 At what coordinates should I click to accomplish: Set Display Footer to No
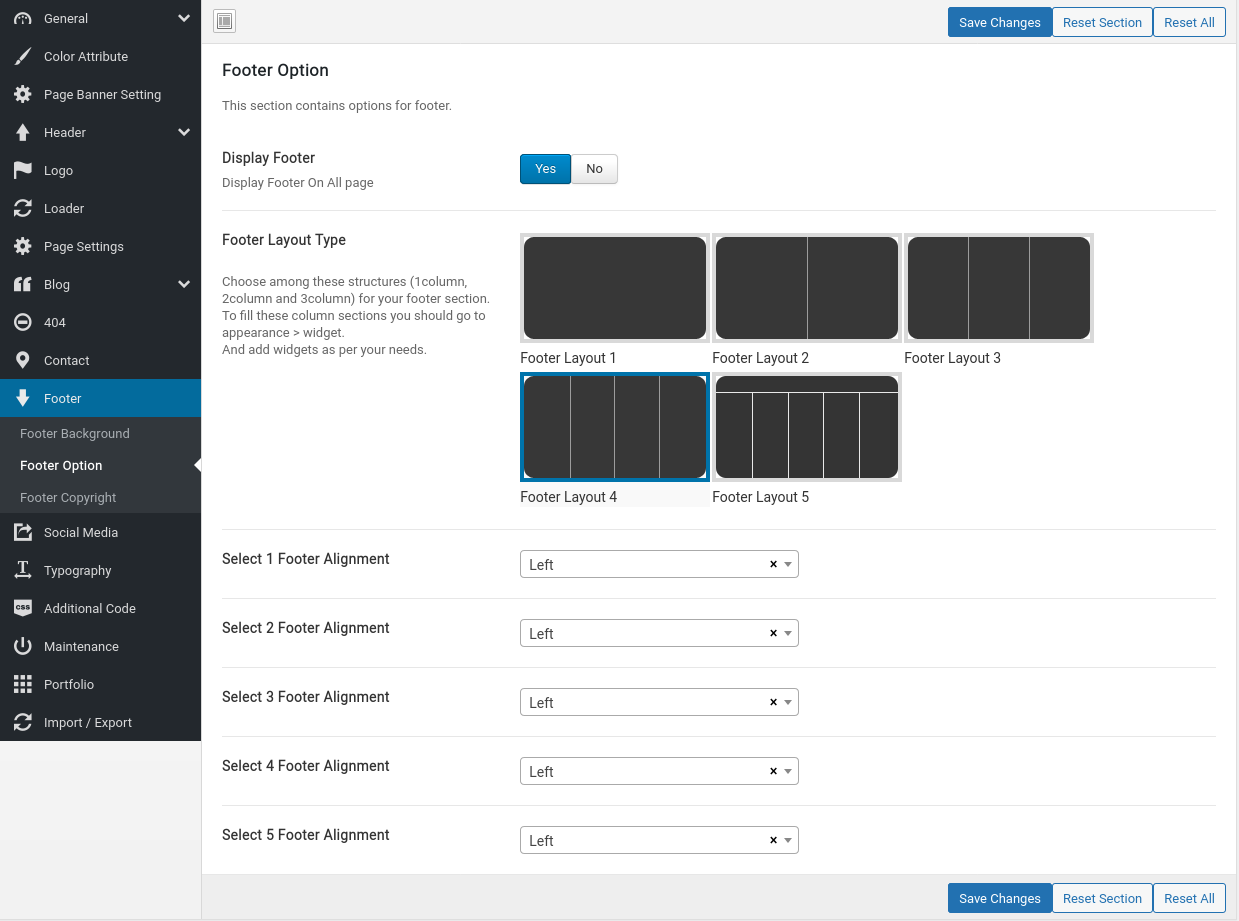(x=594, y=169)
